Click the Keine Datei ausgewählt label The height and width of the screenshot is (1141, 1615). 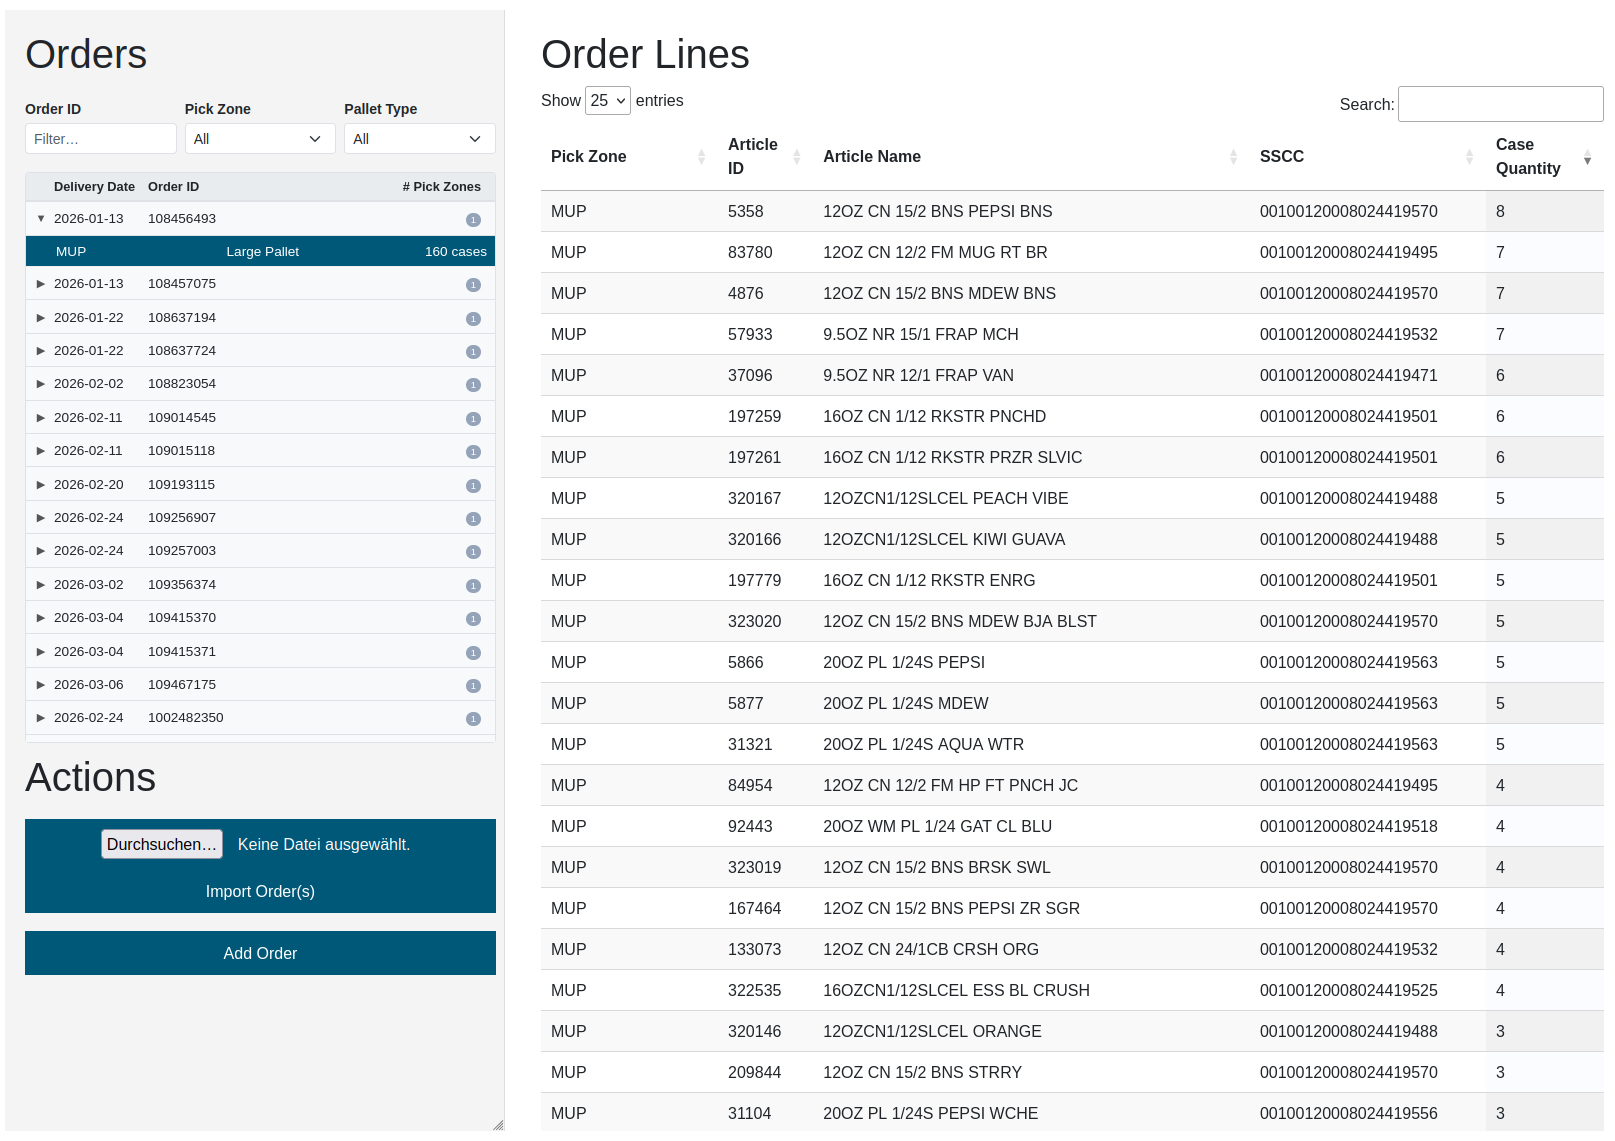[324, 845]
